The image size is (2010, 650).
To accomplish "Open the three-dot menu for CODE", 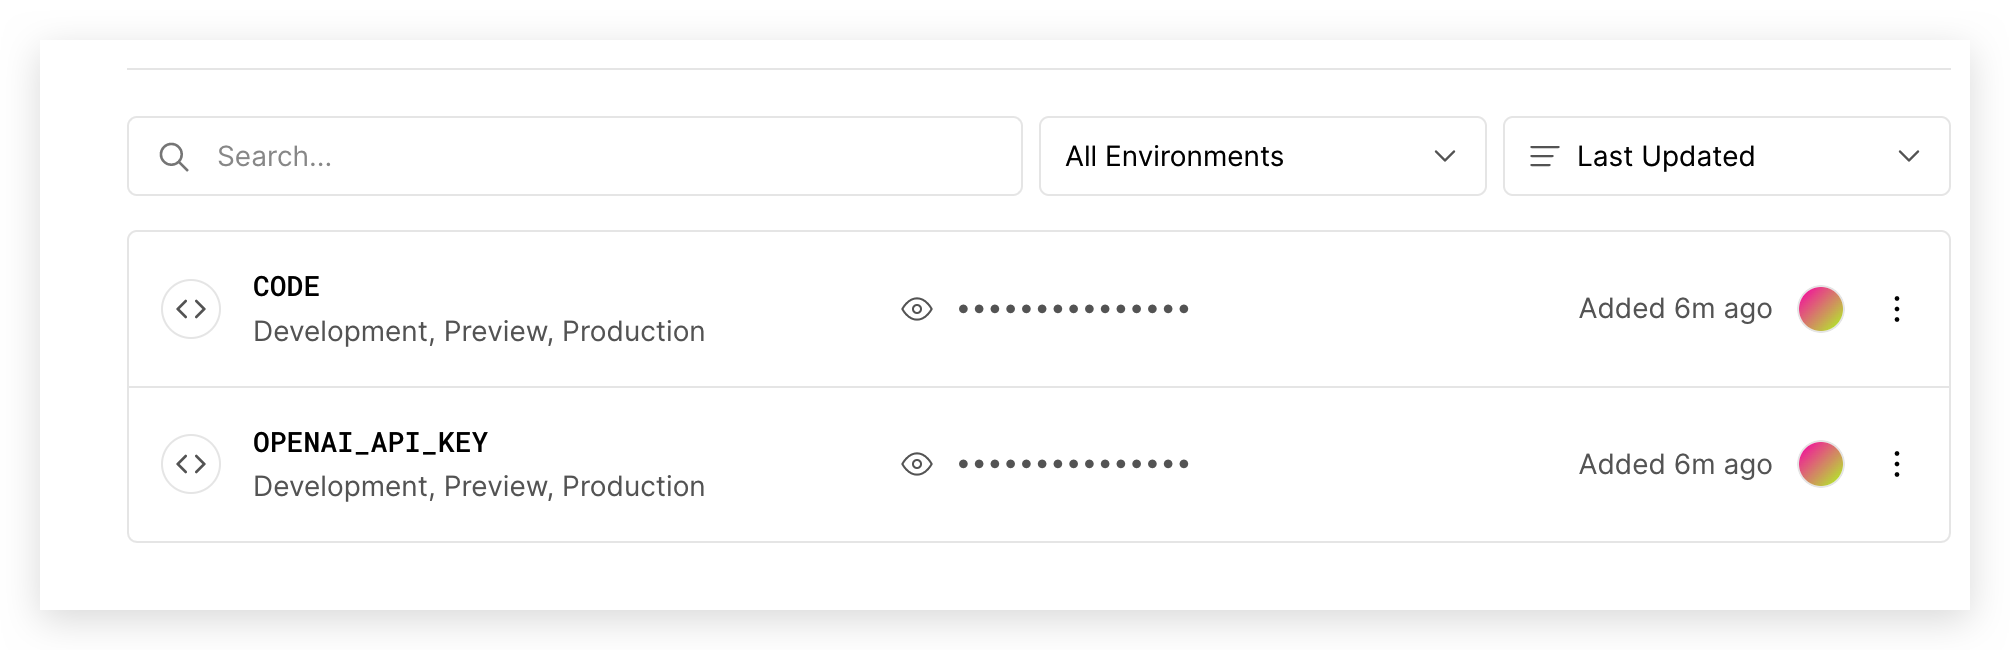I will [x=1896, y=309].
